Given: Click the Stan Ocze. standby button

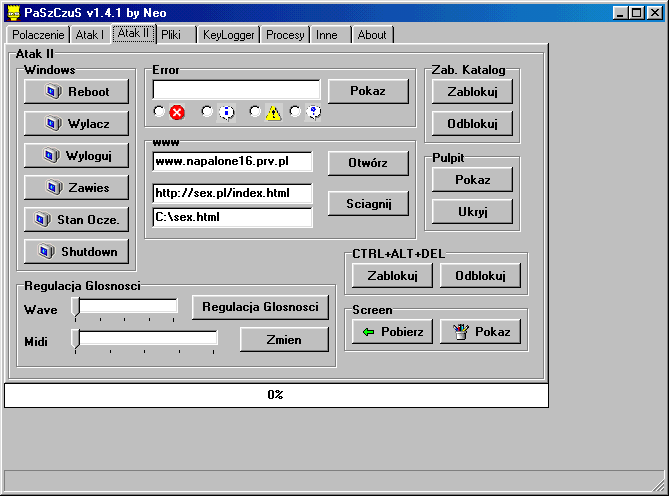Looking at the screenshot, I should click(x=77, y=220).
